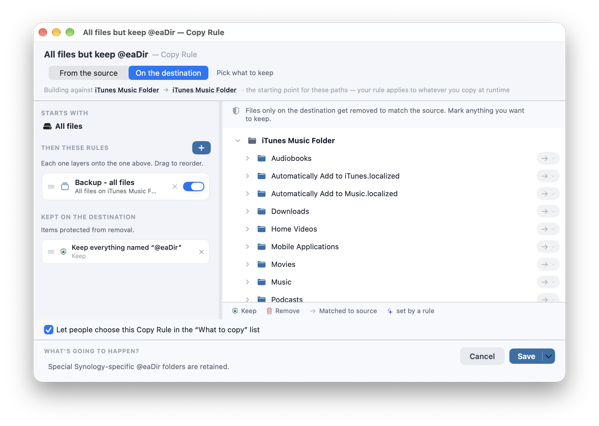Select the Audiobooks folder icon
Screen dimensions: 599x426
pyautogui.click(x=261, y=158)
